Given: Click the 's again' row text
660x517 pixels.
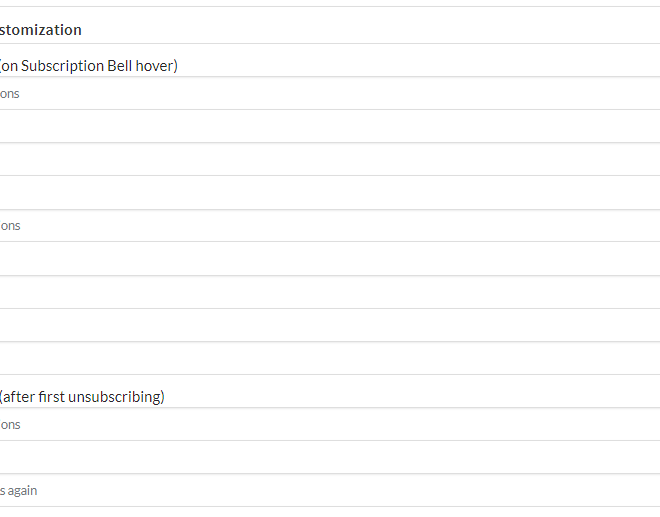Looking at the screenshot, I should click(x=19, y=490).
